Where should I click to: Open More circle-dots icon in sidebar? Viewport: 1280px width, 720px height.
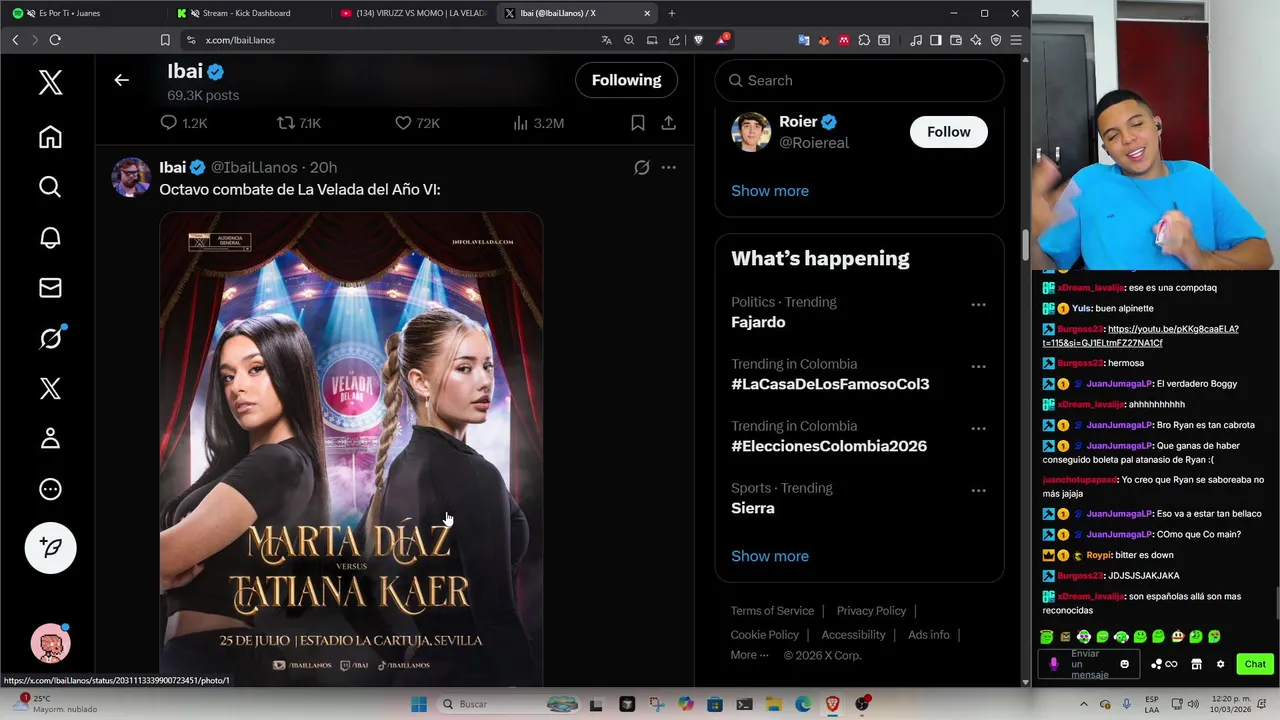(50, 489)
